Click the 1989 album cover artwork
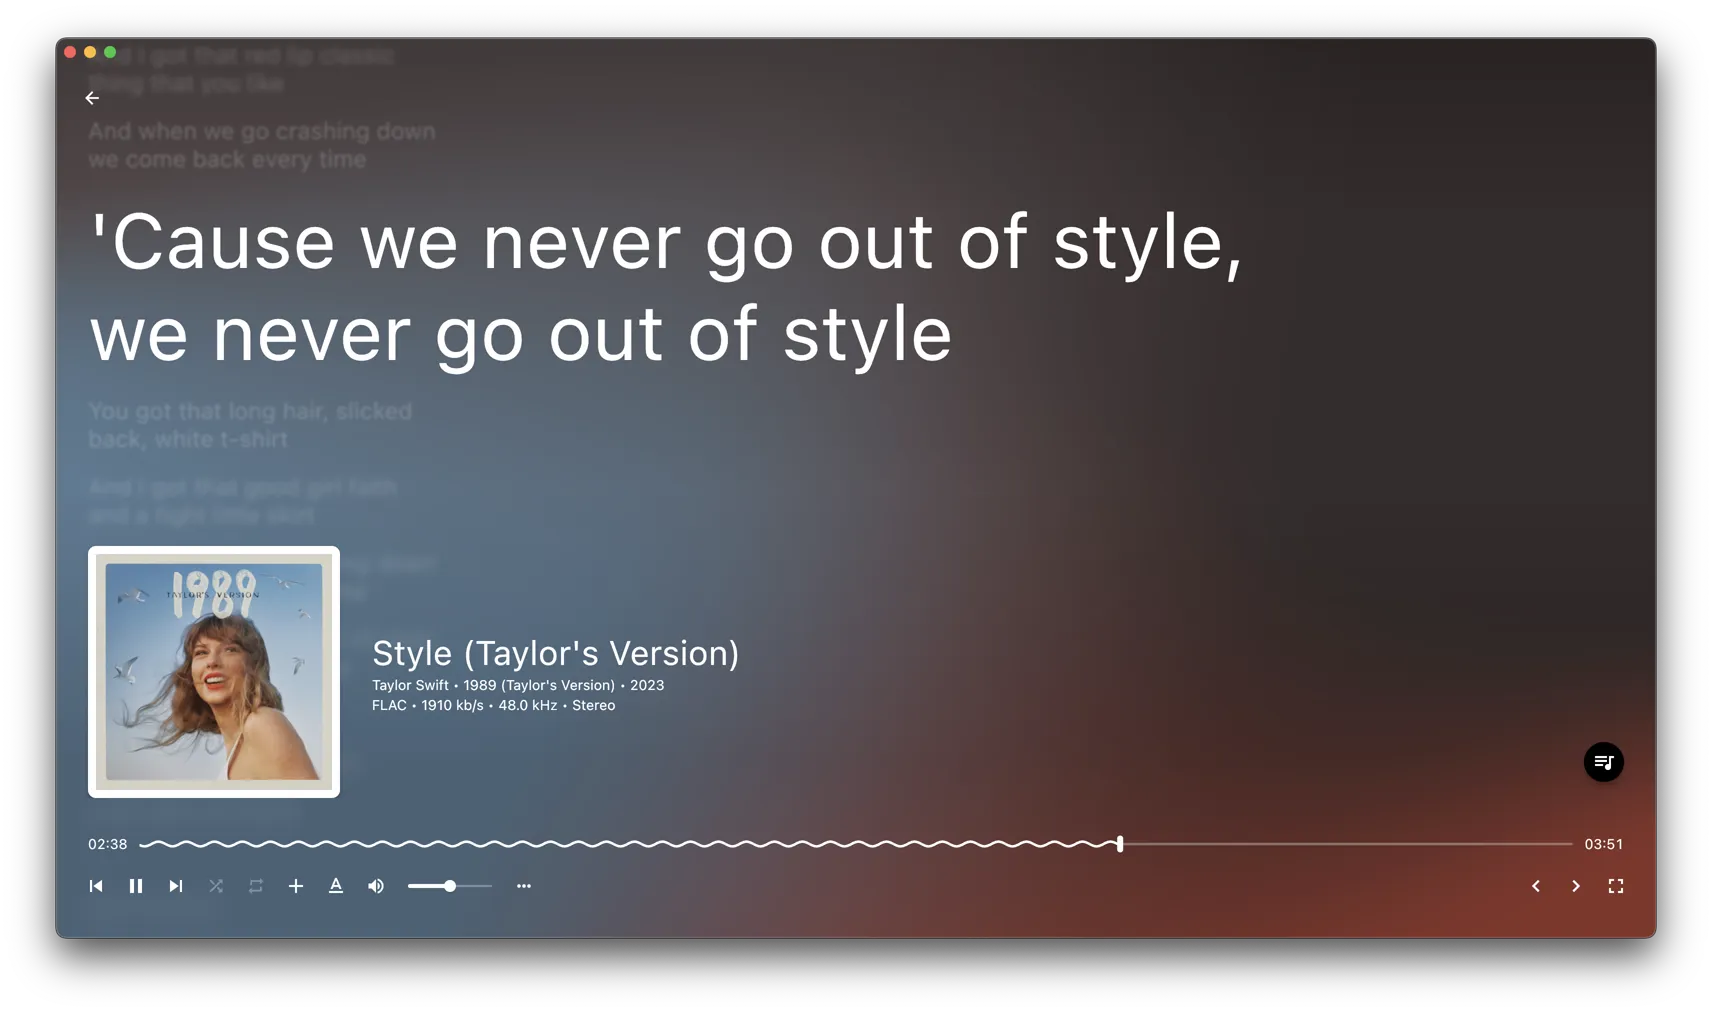The width and height of the screenshot is (1712, 1012). tap(214, 672)
